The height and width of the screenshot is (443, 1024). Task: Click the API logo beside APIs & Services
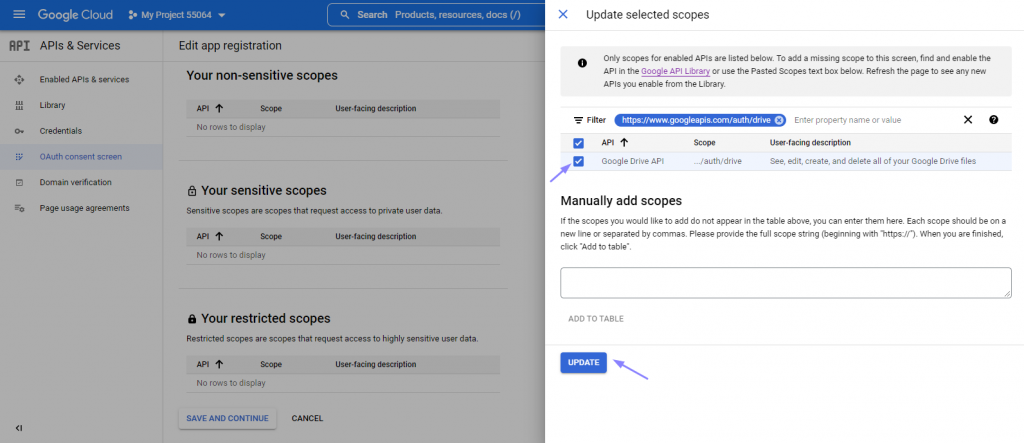19,46
